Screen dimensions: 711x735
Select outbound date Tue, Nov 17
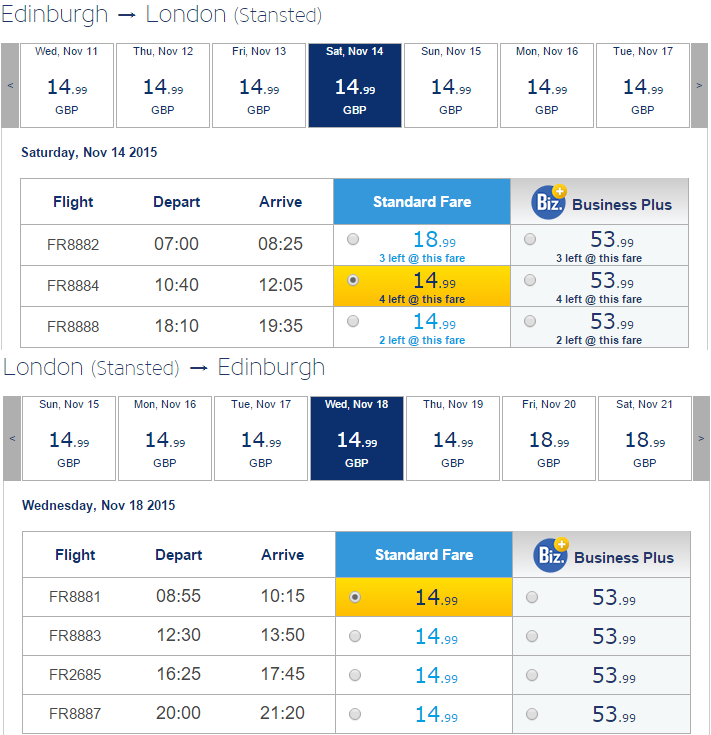(643, 85)
